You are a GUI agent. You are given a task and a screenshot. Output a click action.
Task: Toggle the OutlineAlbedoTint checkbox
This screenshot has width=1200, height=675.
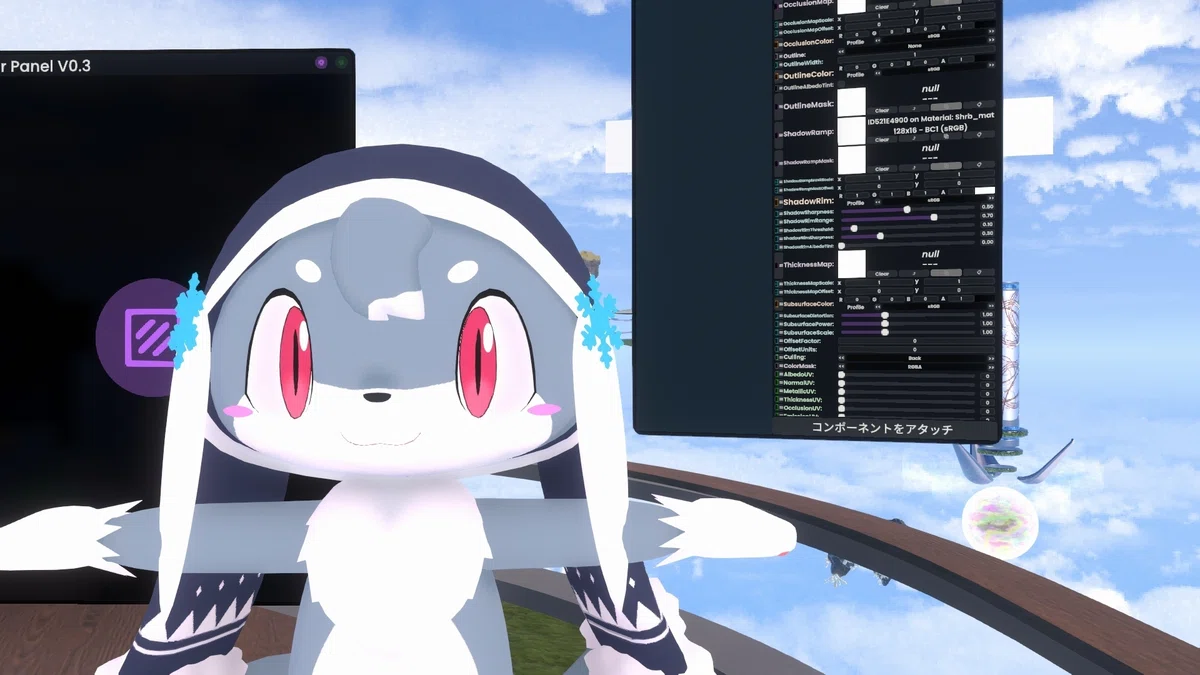pos(841,84)
